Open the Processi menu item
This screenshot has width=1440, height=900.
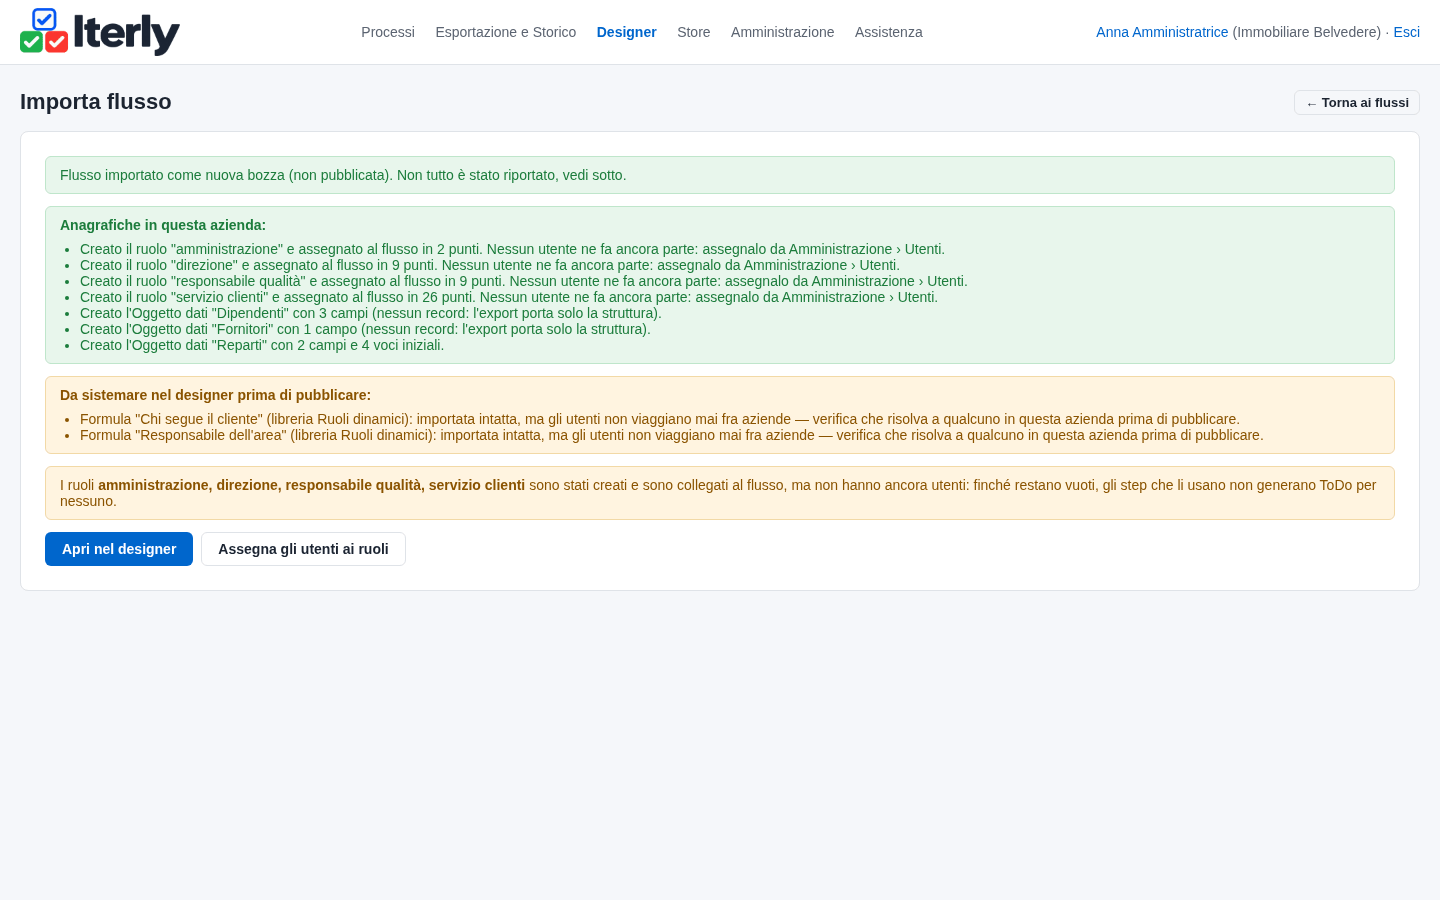tap(388, 32)
